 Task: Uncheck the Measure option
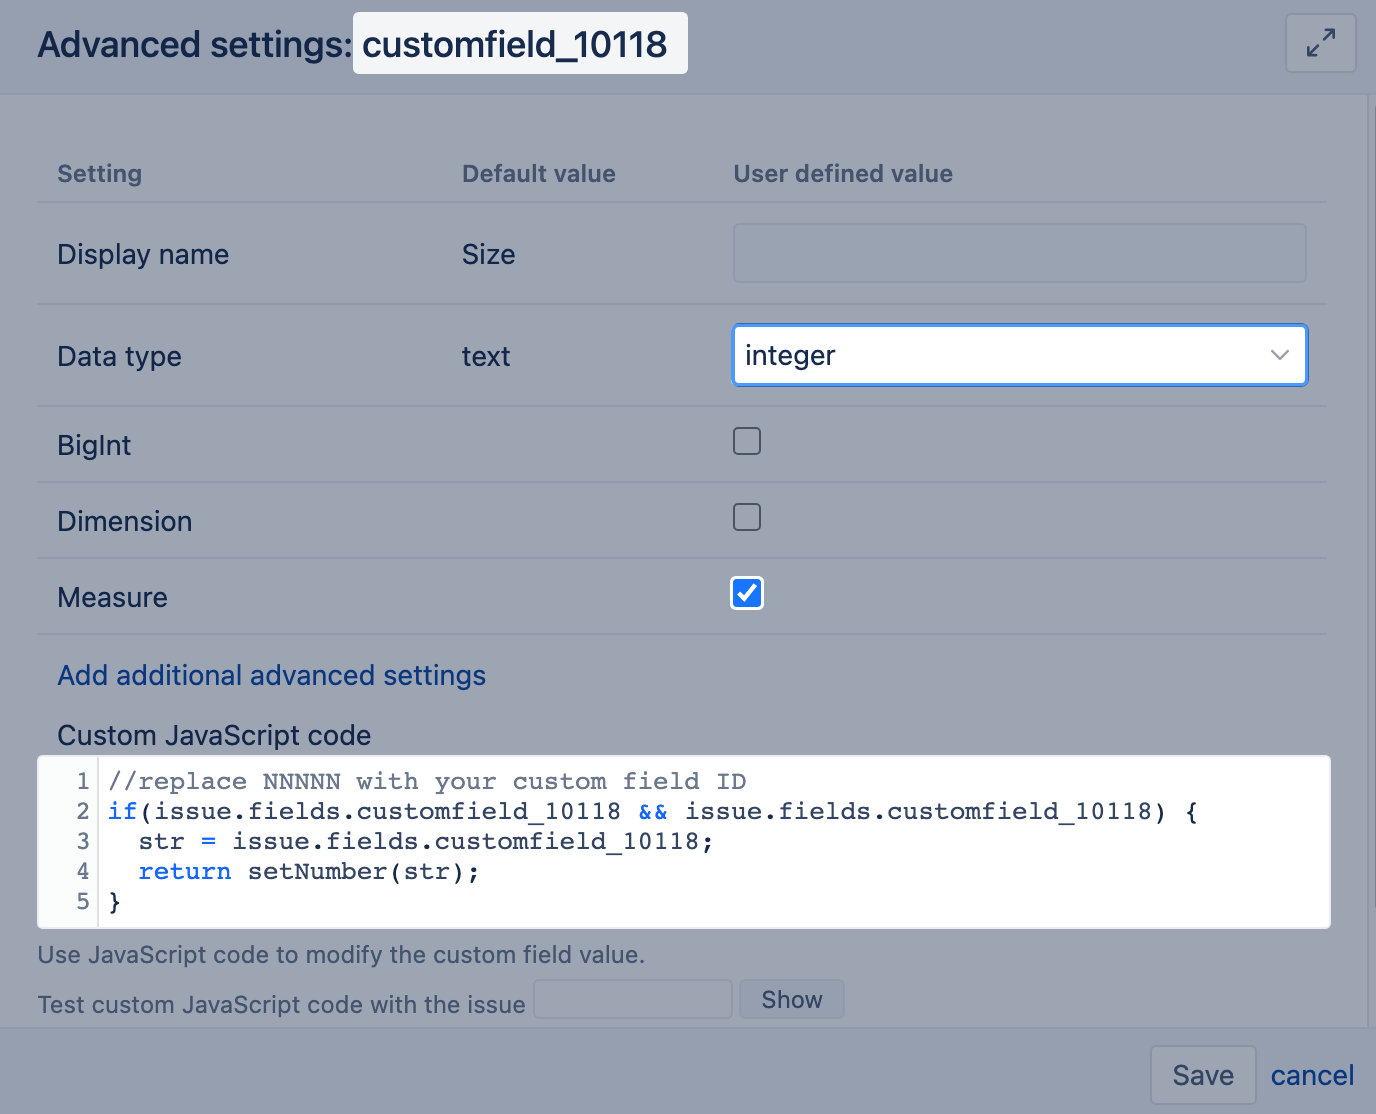(746, 593)
